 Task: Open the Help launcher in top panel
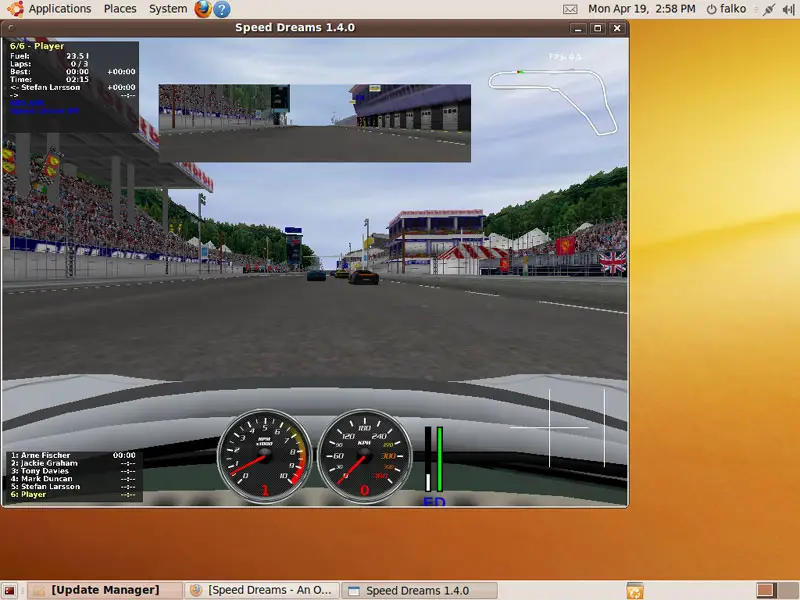(x=221, y=9)
